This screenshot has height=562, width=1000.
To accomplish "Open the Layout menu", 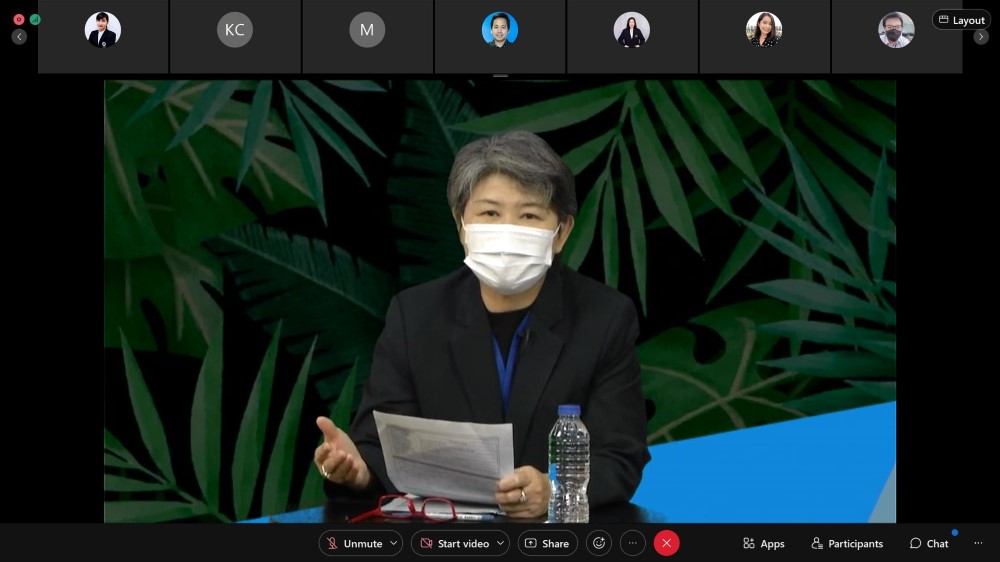I will pyautogui.click(x=961, y=20).
